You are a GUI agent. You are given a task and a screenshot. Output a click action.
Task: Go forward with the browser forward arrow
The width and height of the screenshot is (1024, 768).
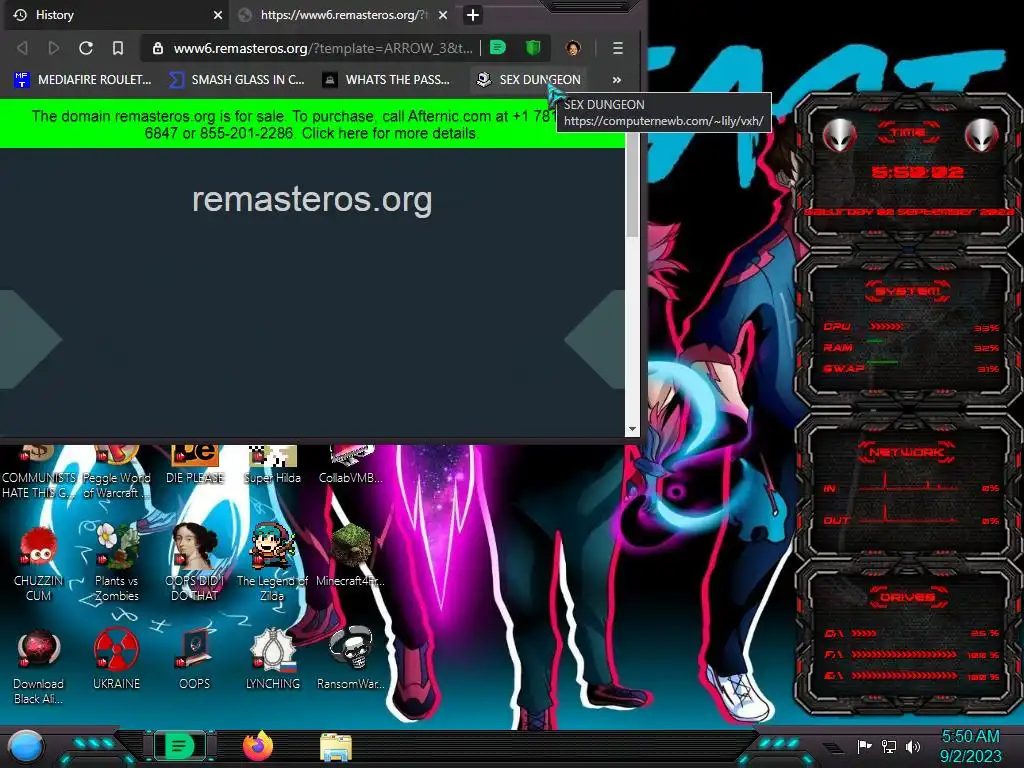pos(54,48)
